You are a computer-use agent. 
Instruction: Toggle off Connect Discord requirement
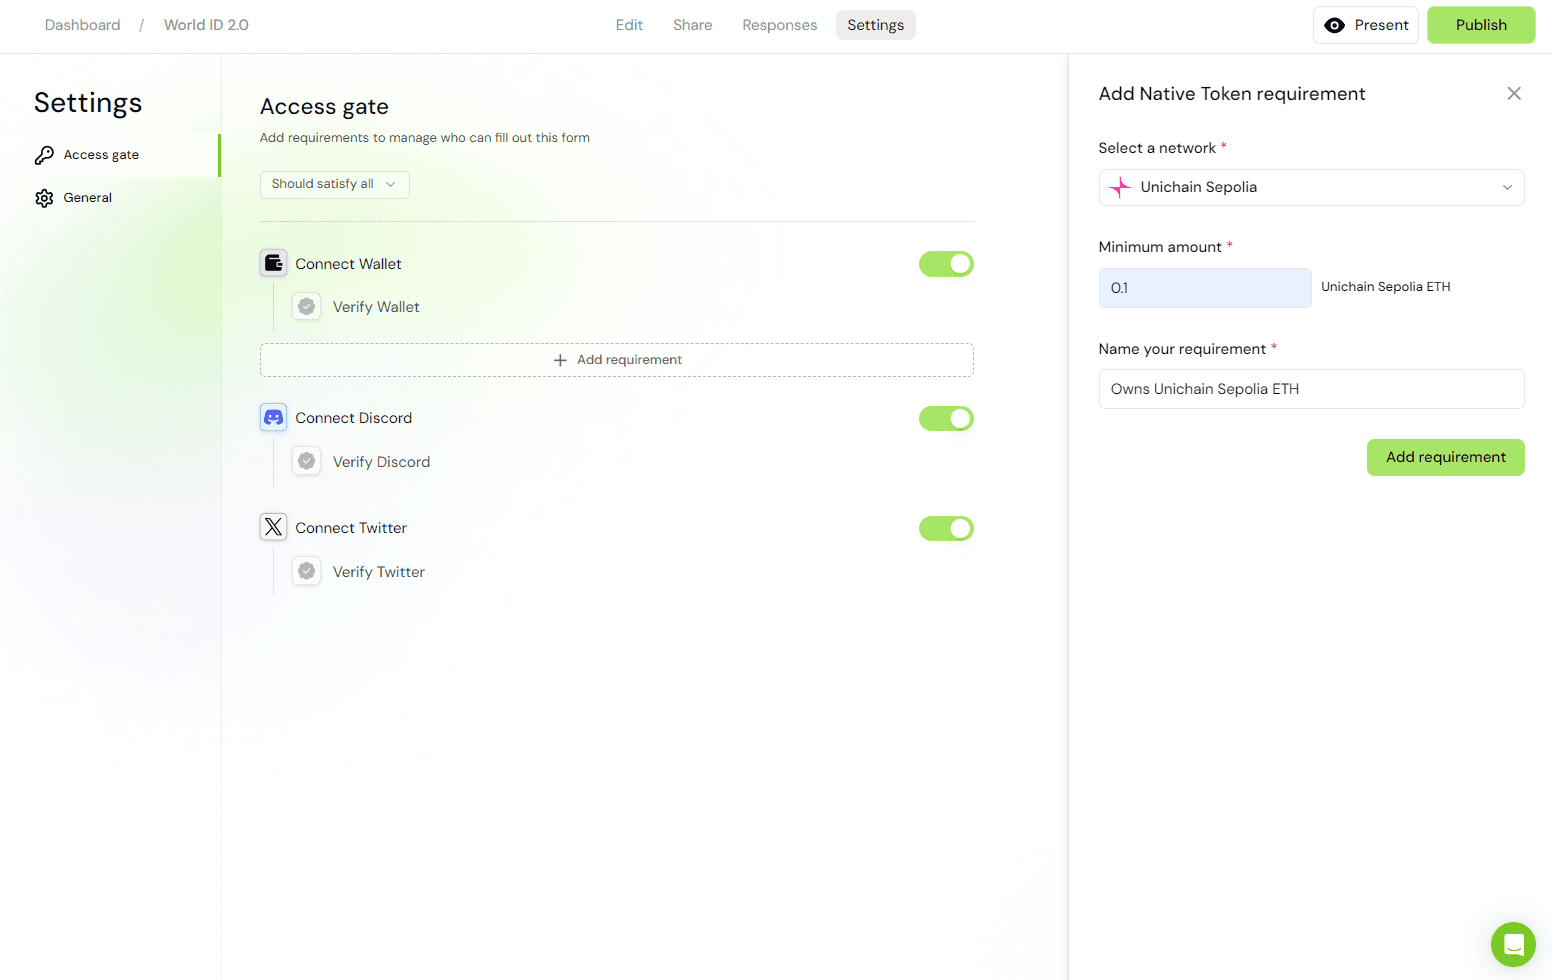tap(946, 418)
